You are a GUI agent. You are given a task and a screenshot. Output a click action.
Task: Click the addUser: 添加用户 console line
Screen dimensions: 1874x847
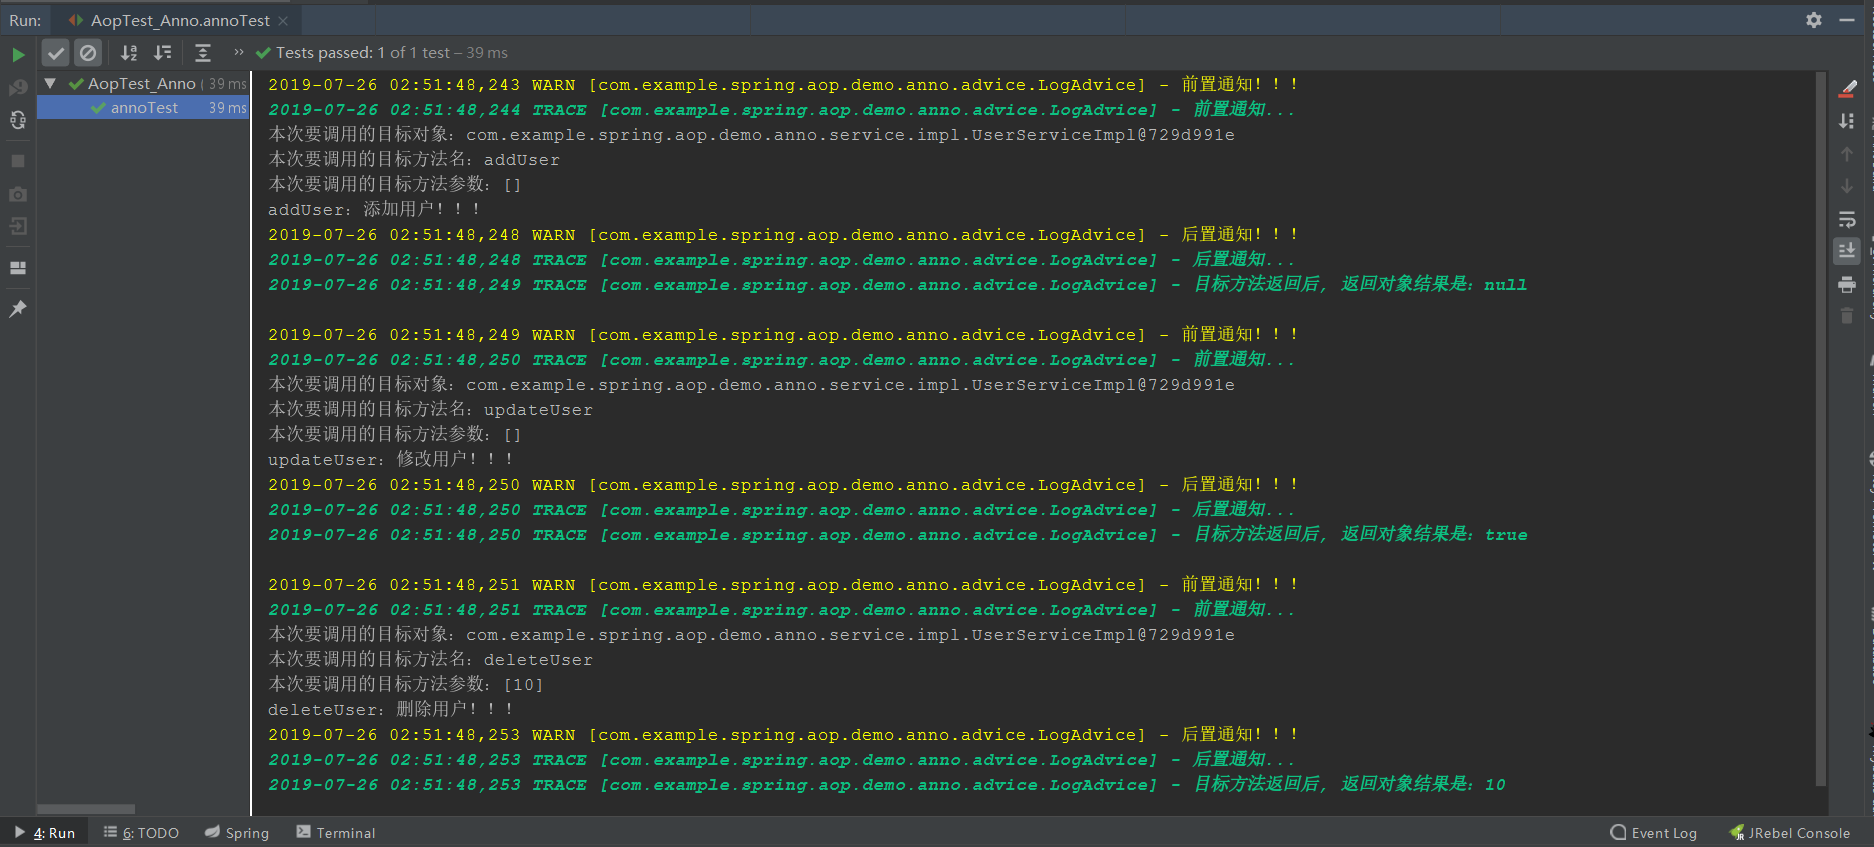(x=374, y=209)
